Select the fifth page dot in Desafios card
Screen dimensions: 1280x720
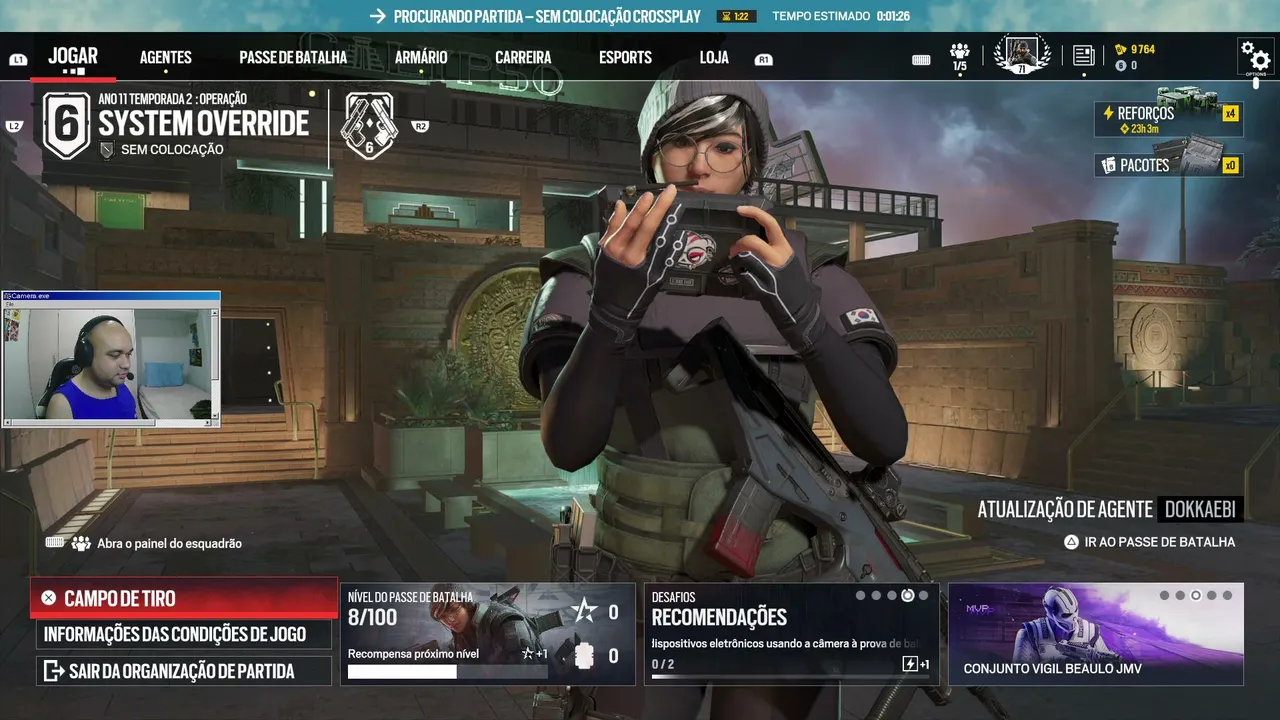point(923,595)
